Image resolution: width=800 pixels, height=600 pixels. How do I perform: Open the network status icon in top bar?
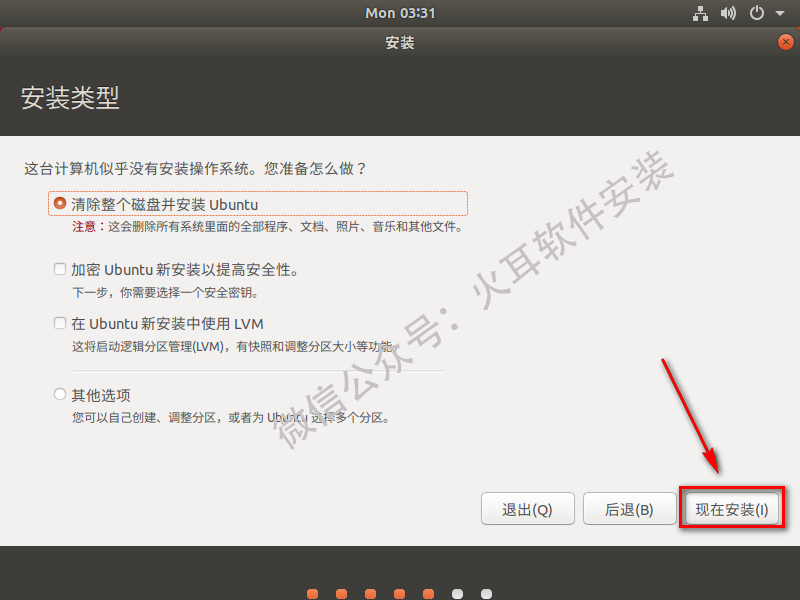(x=700, y=13)
